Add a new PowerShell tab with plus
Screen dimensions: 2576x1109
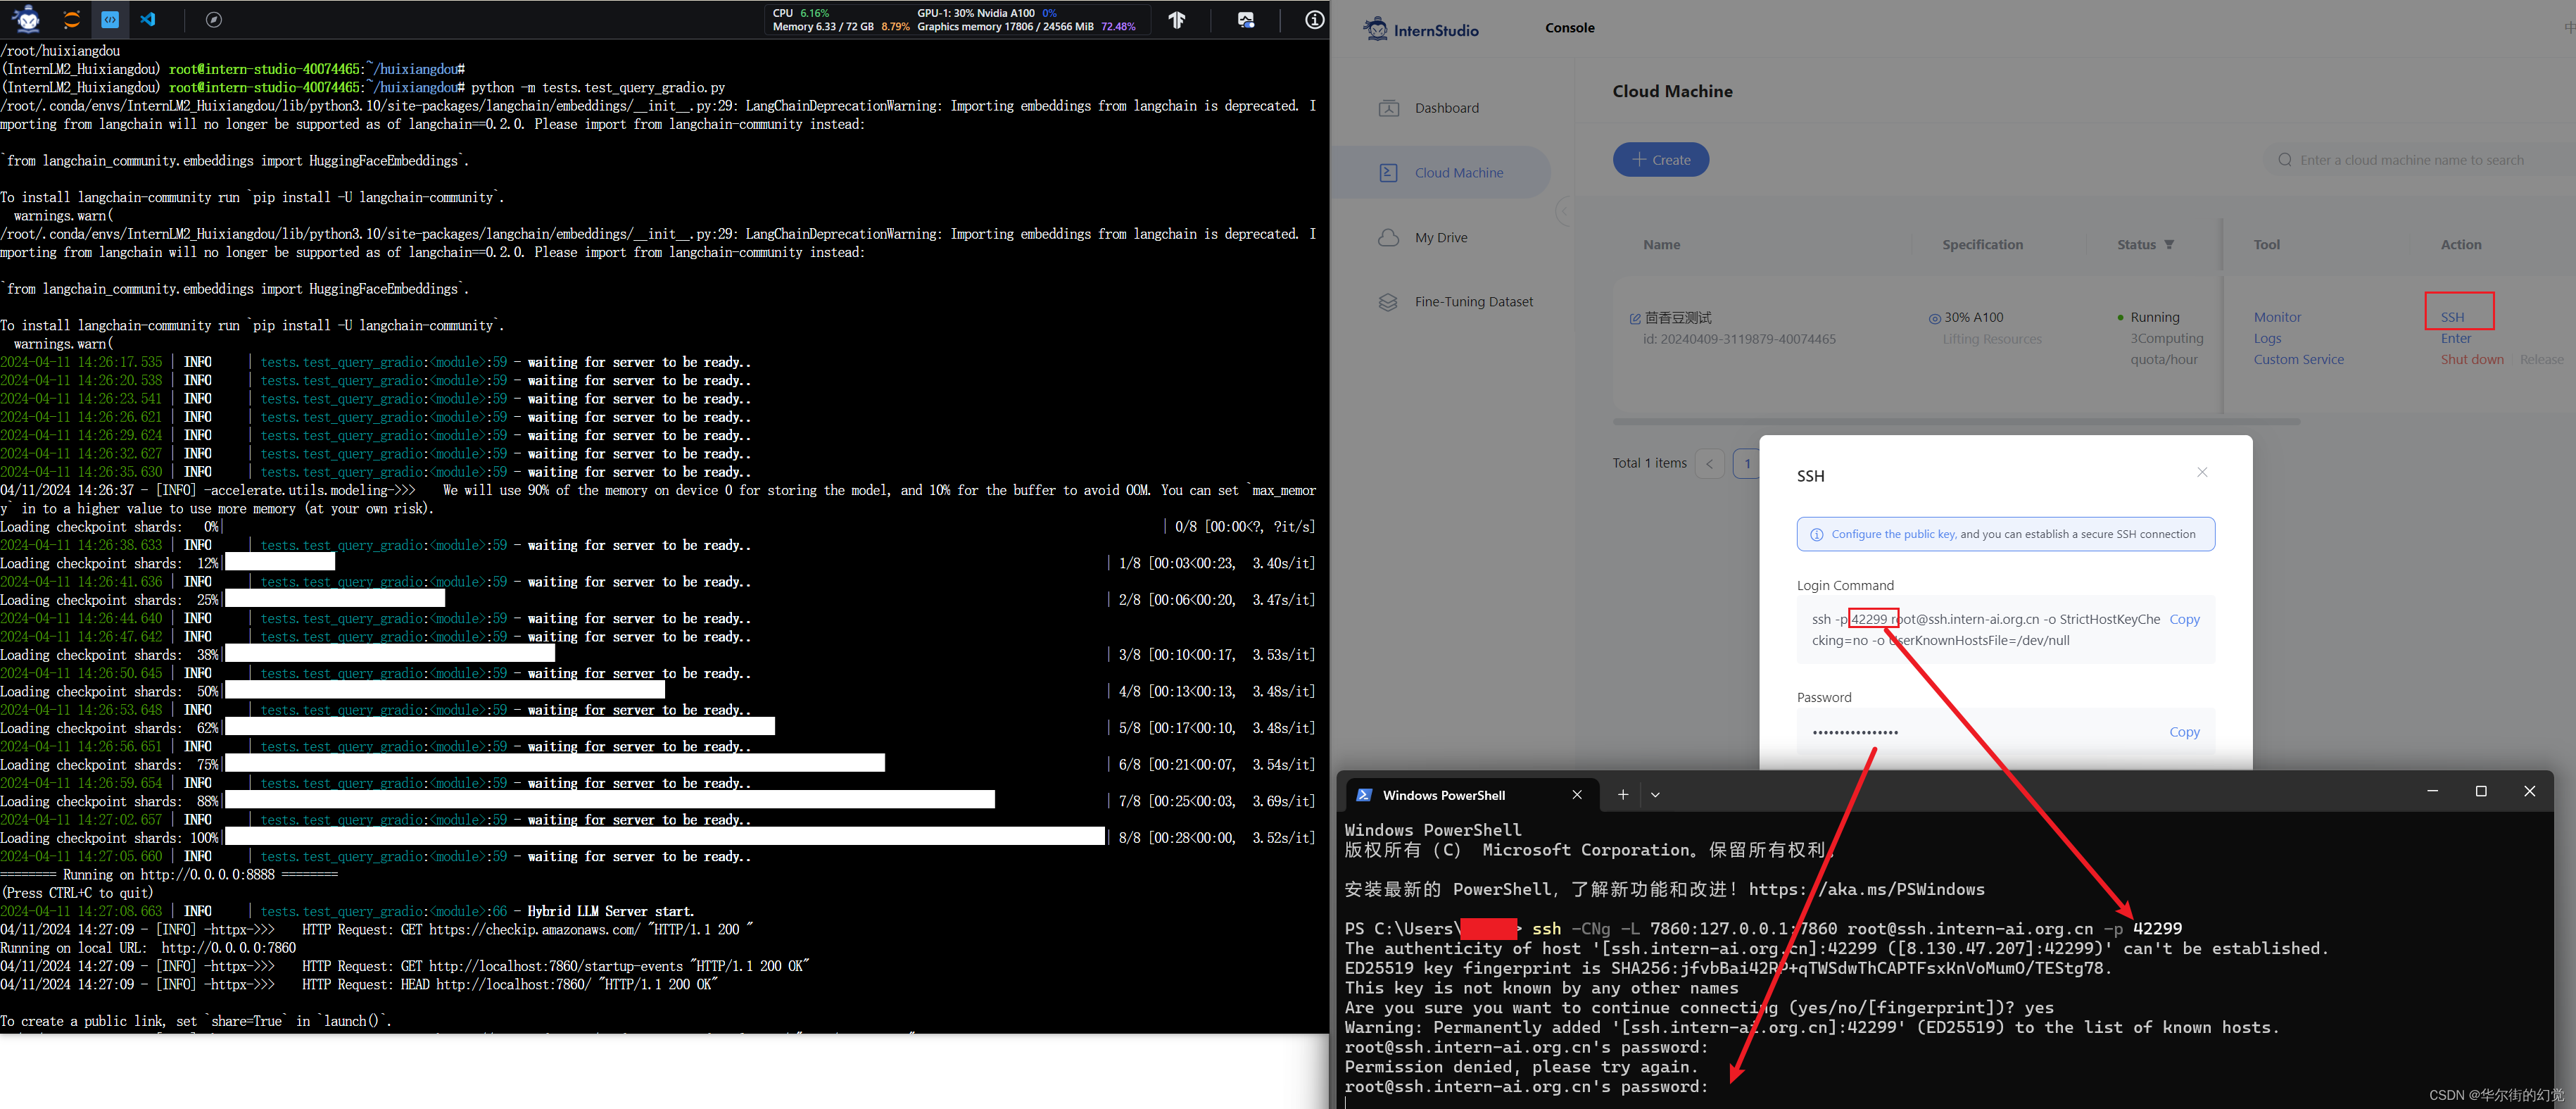click(x=1623, y=795)
